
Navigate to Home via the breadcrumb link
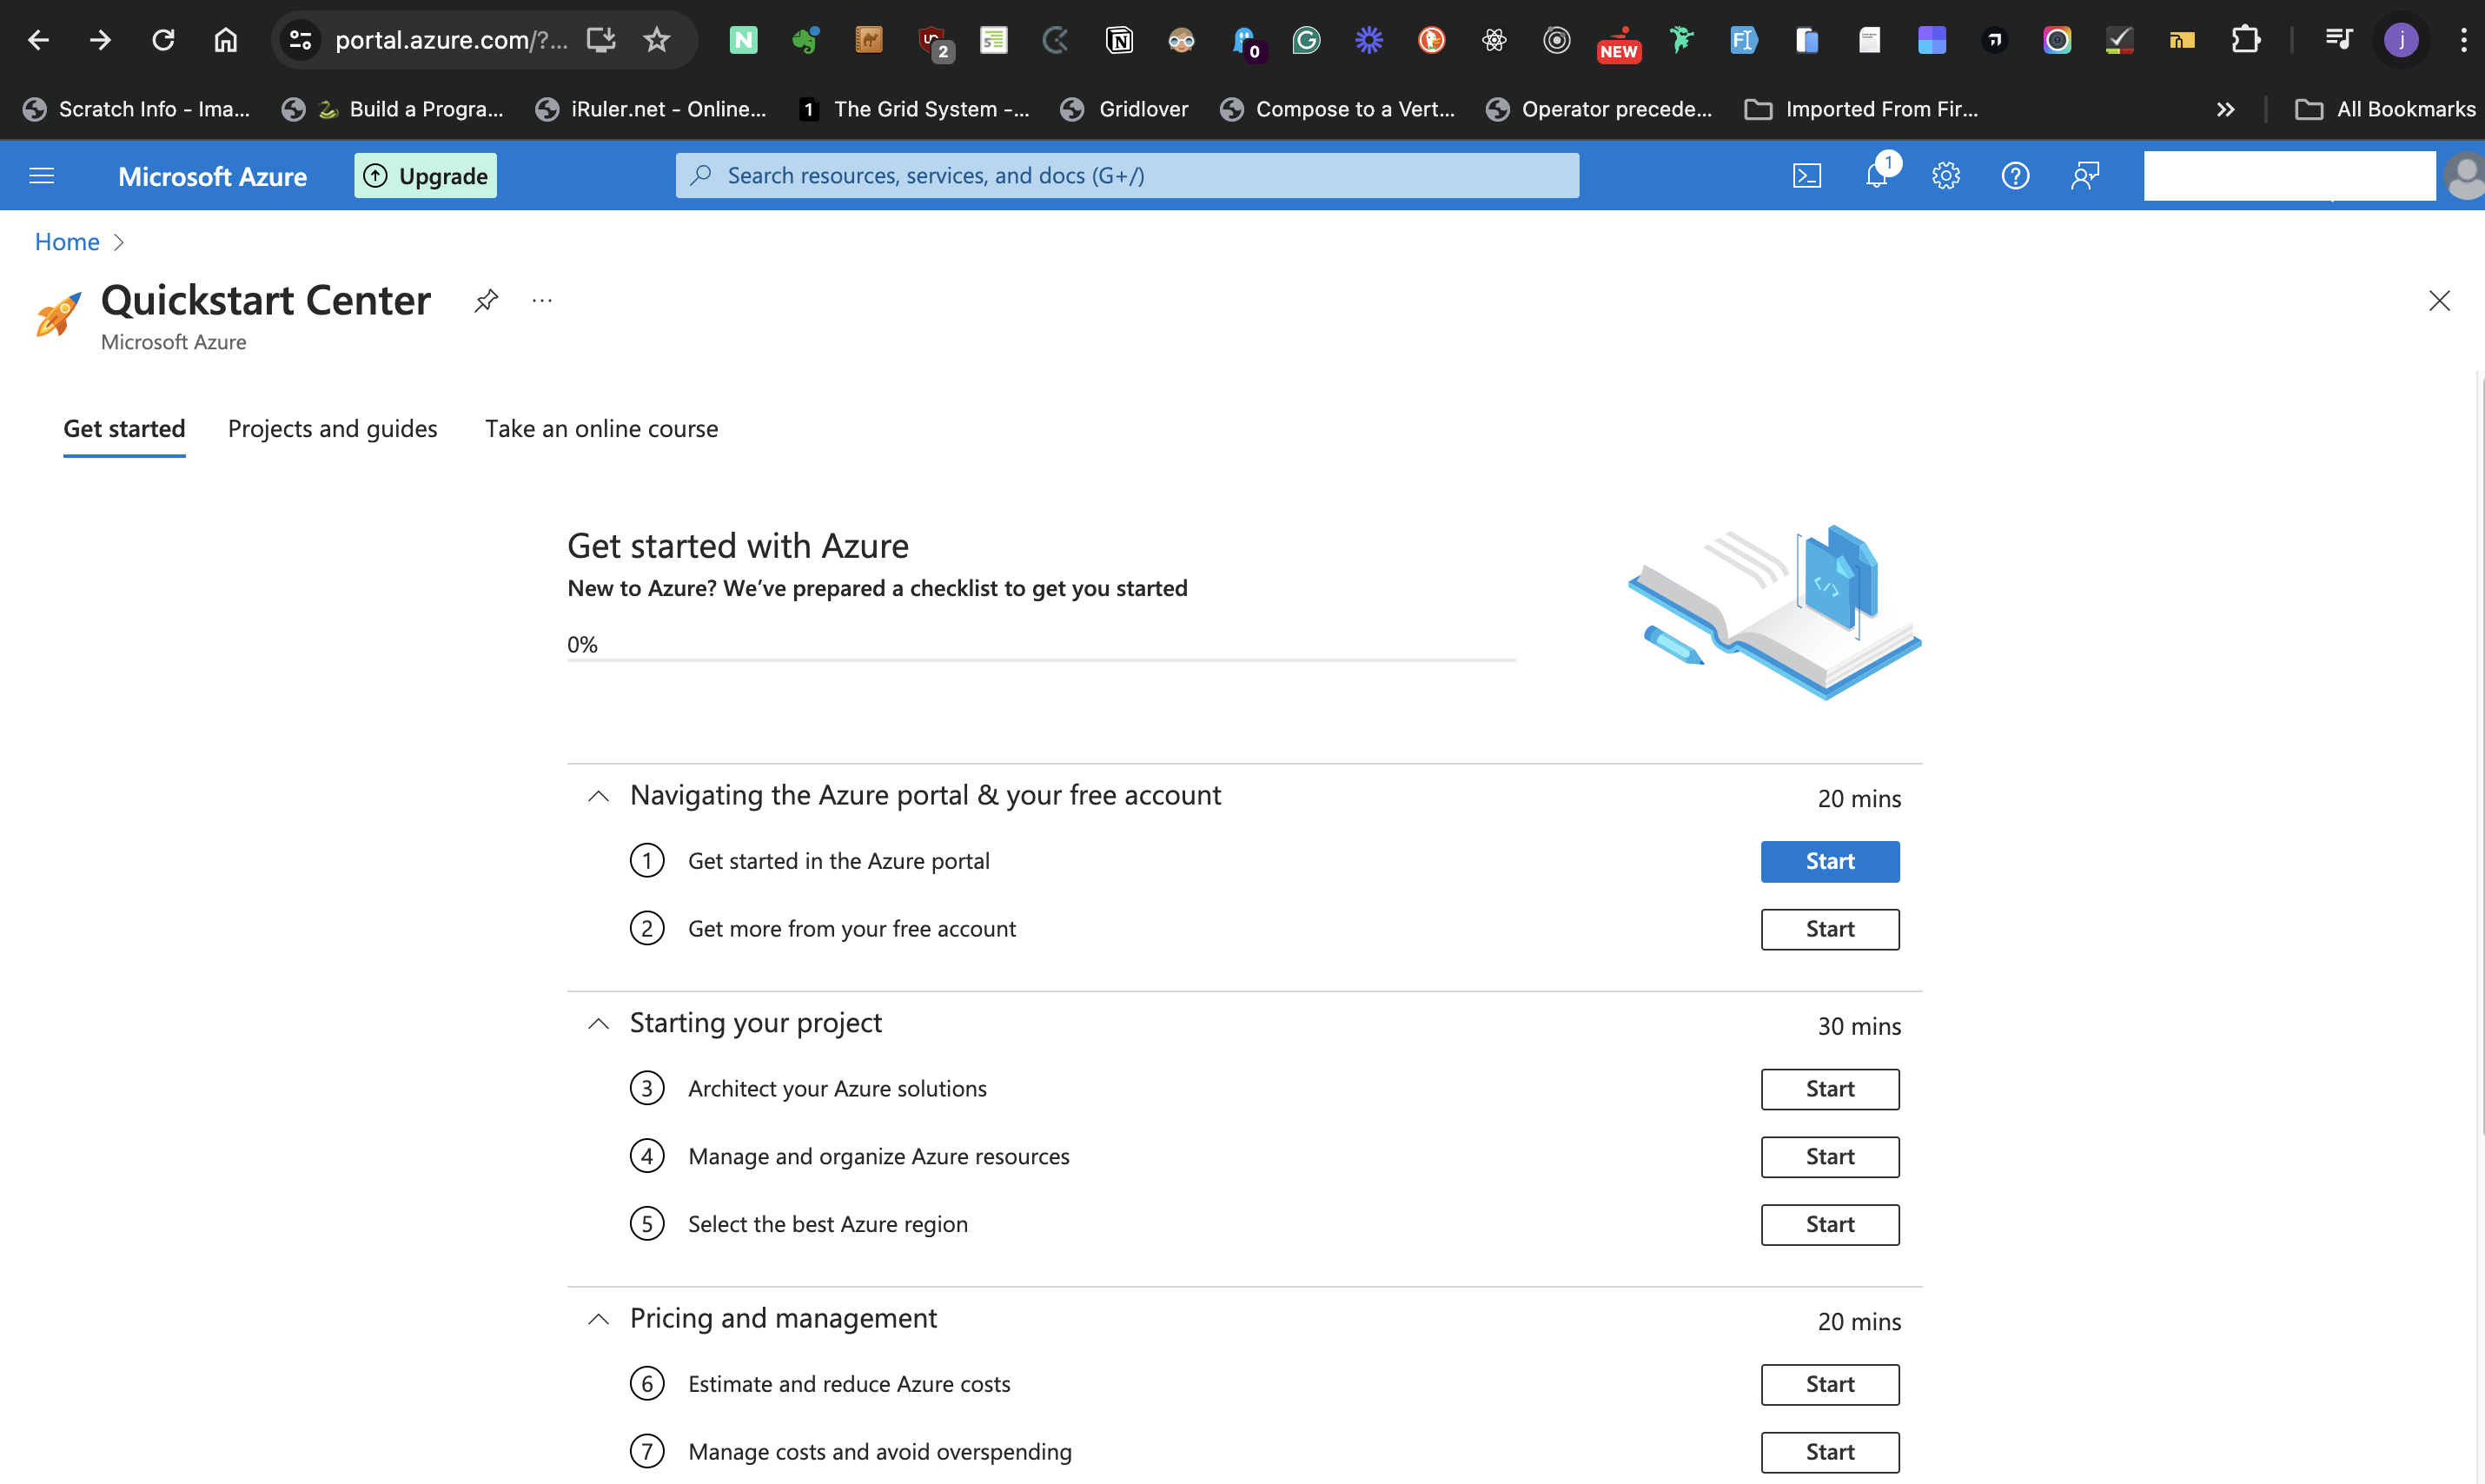coord(66,241)
